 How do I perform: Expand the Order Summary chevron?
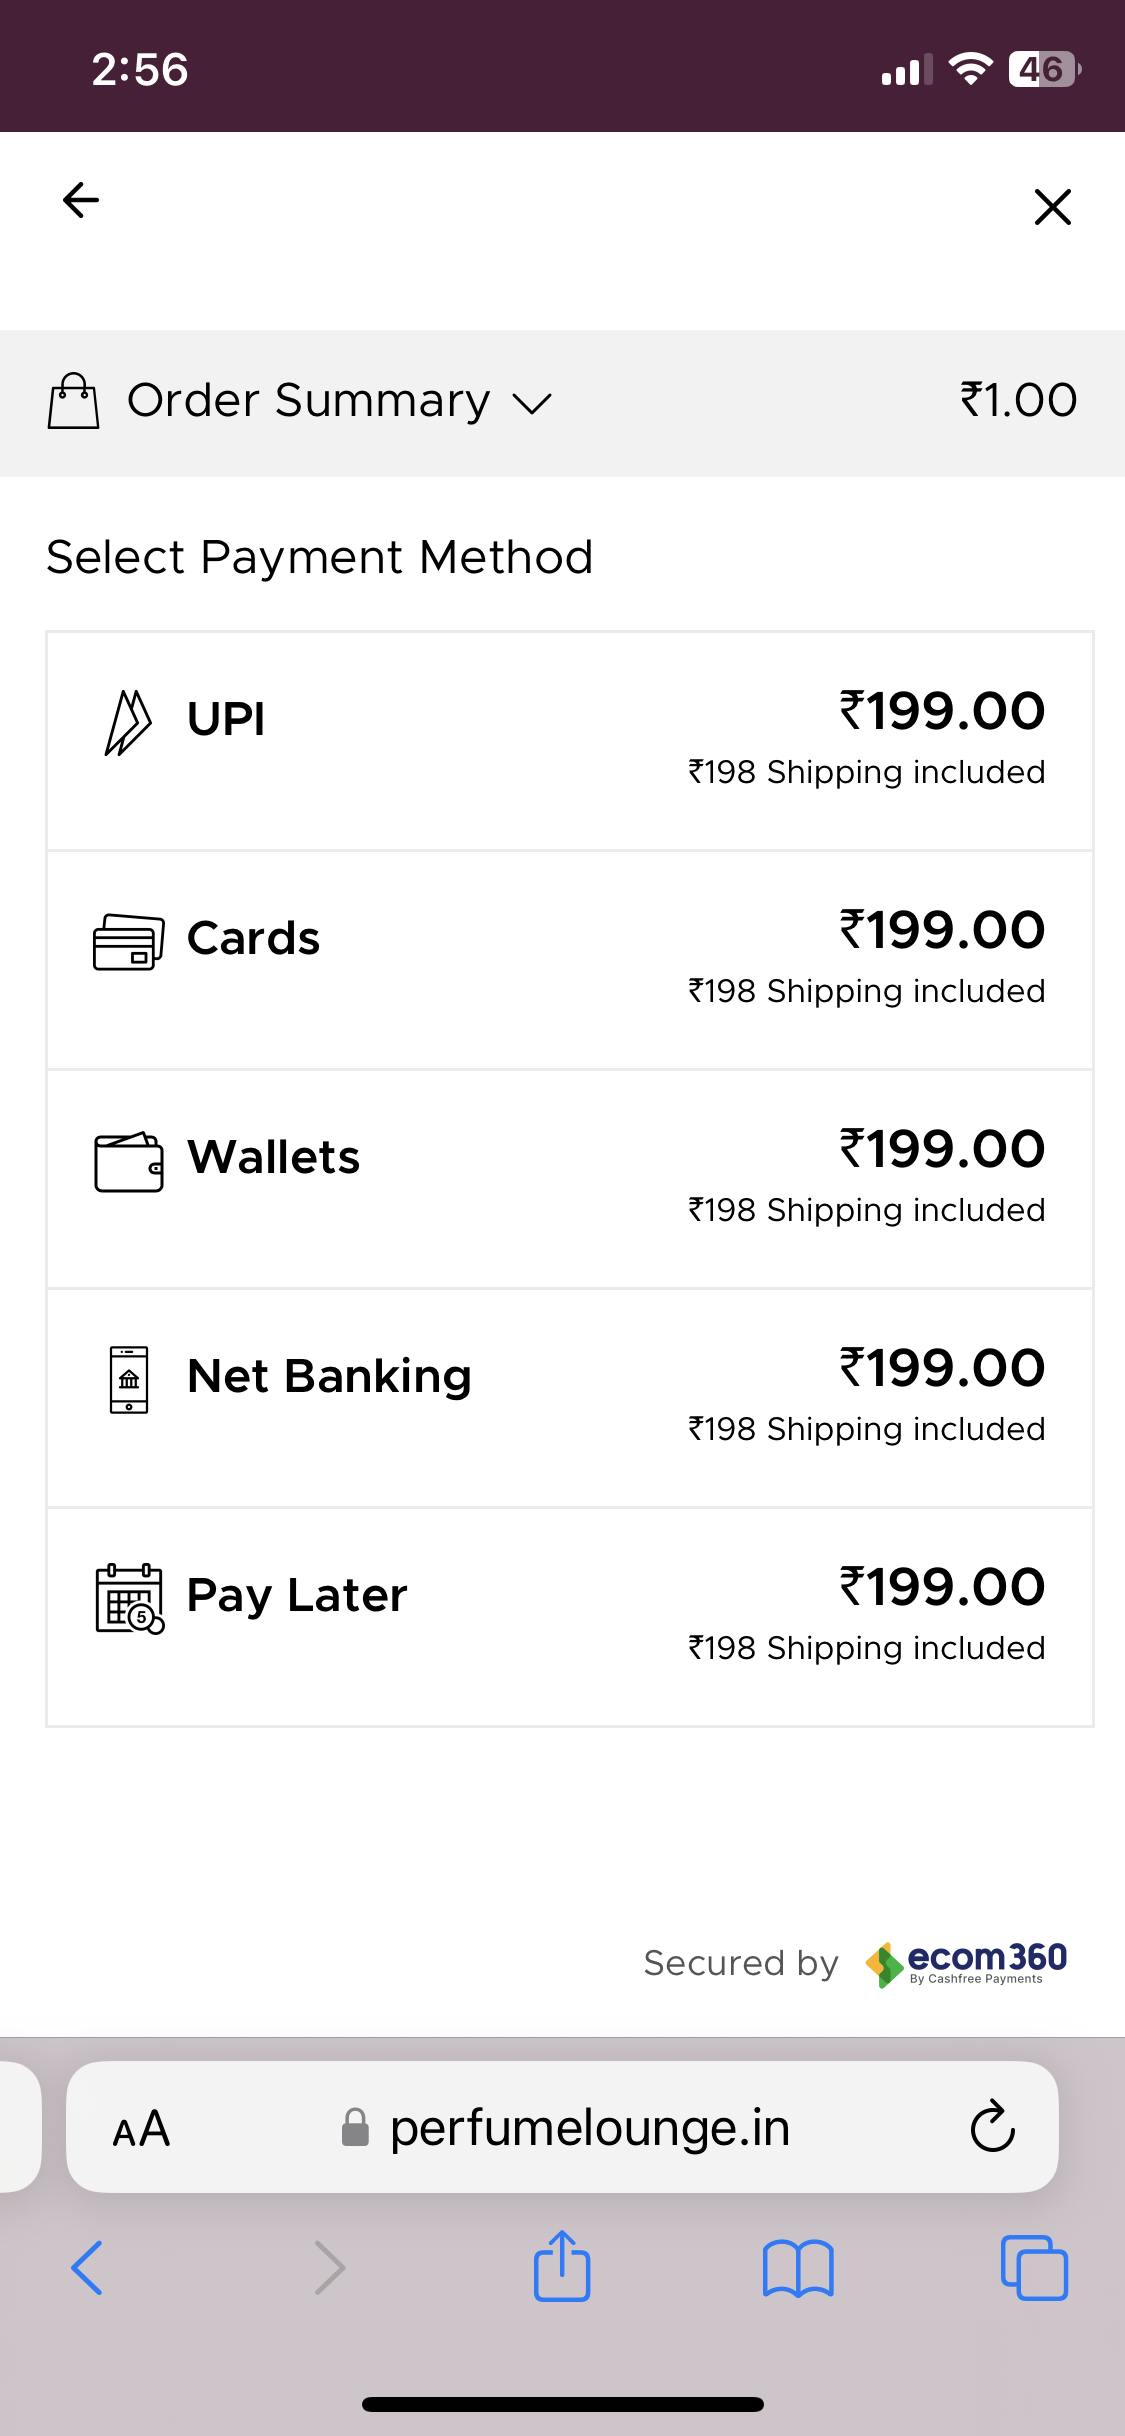point(532,403)
